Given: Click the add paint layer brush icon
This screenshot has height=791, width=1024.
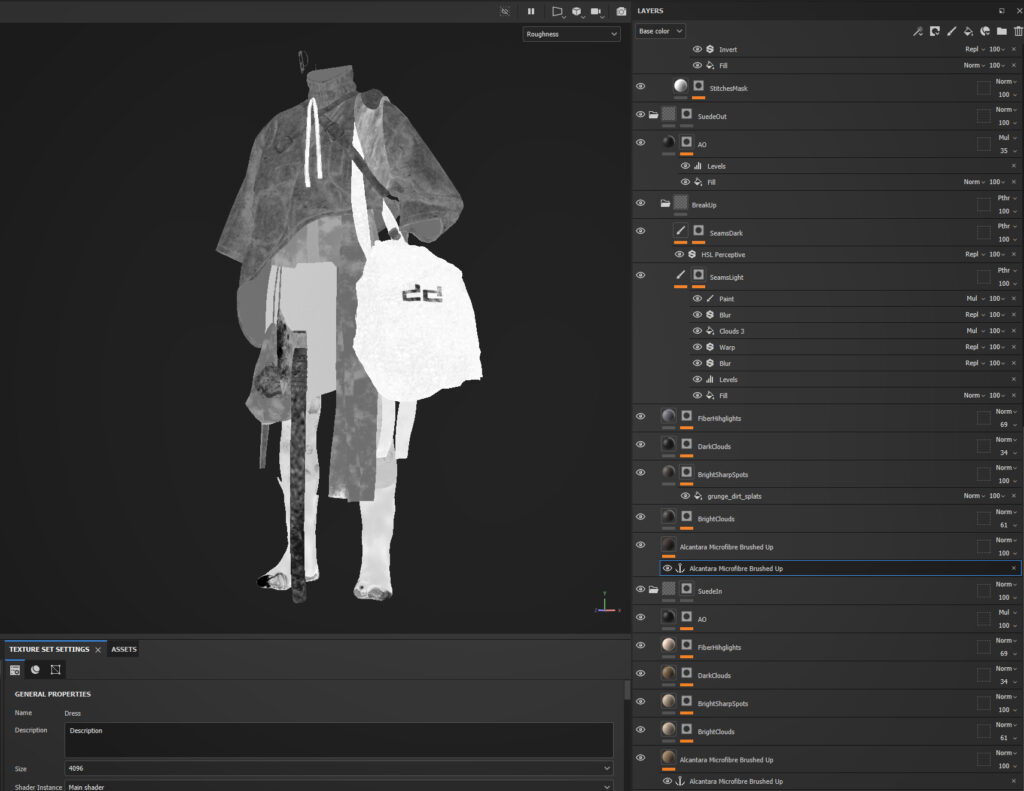Looking at the screenshot, I should pos(951,31).
